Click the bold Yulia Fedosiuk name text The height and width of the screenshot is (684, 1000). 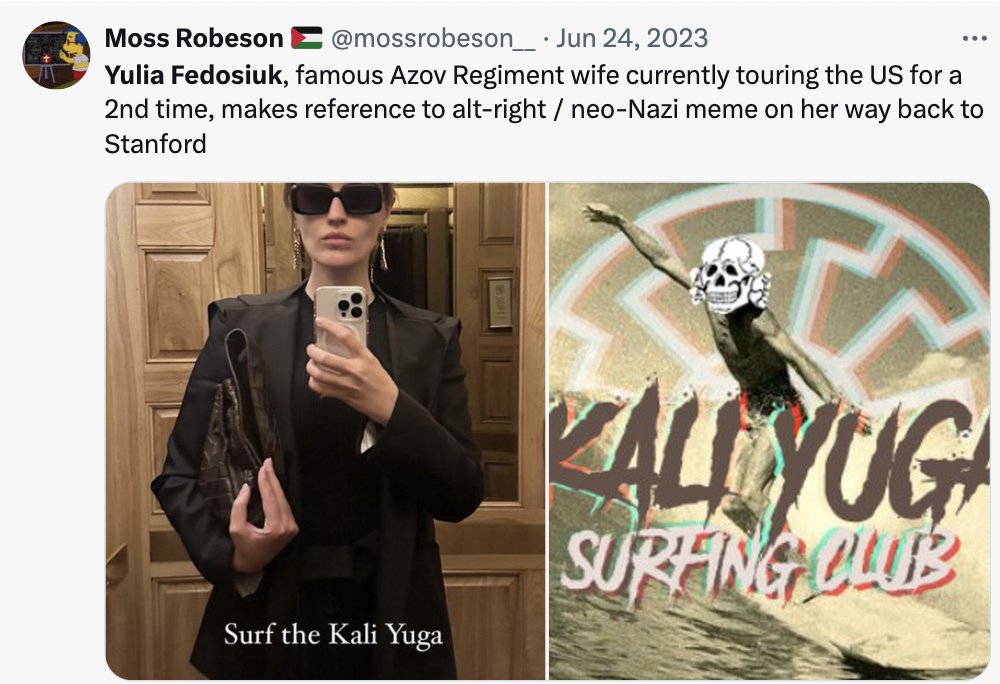pos(193,75)
